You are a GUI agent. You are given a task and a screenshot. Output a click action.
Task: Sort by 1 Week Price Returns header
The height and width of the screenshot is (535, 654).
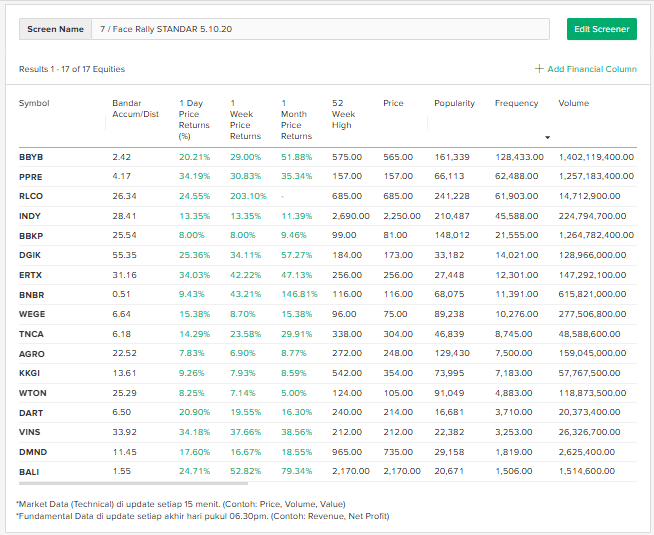click(x=245, y=119)
